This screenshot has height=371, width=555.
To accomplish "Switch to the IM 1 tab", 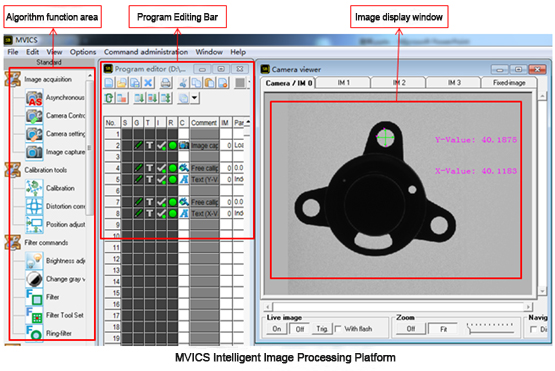I will 343,82.
